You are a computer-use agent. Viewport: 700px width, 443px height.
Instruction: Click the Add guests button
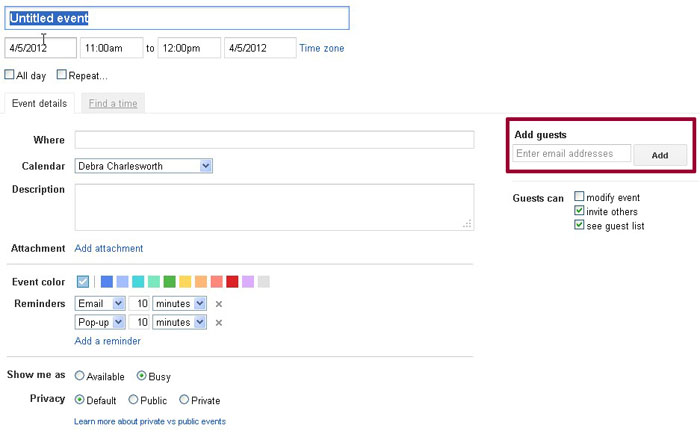tap(660, 155)
